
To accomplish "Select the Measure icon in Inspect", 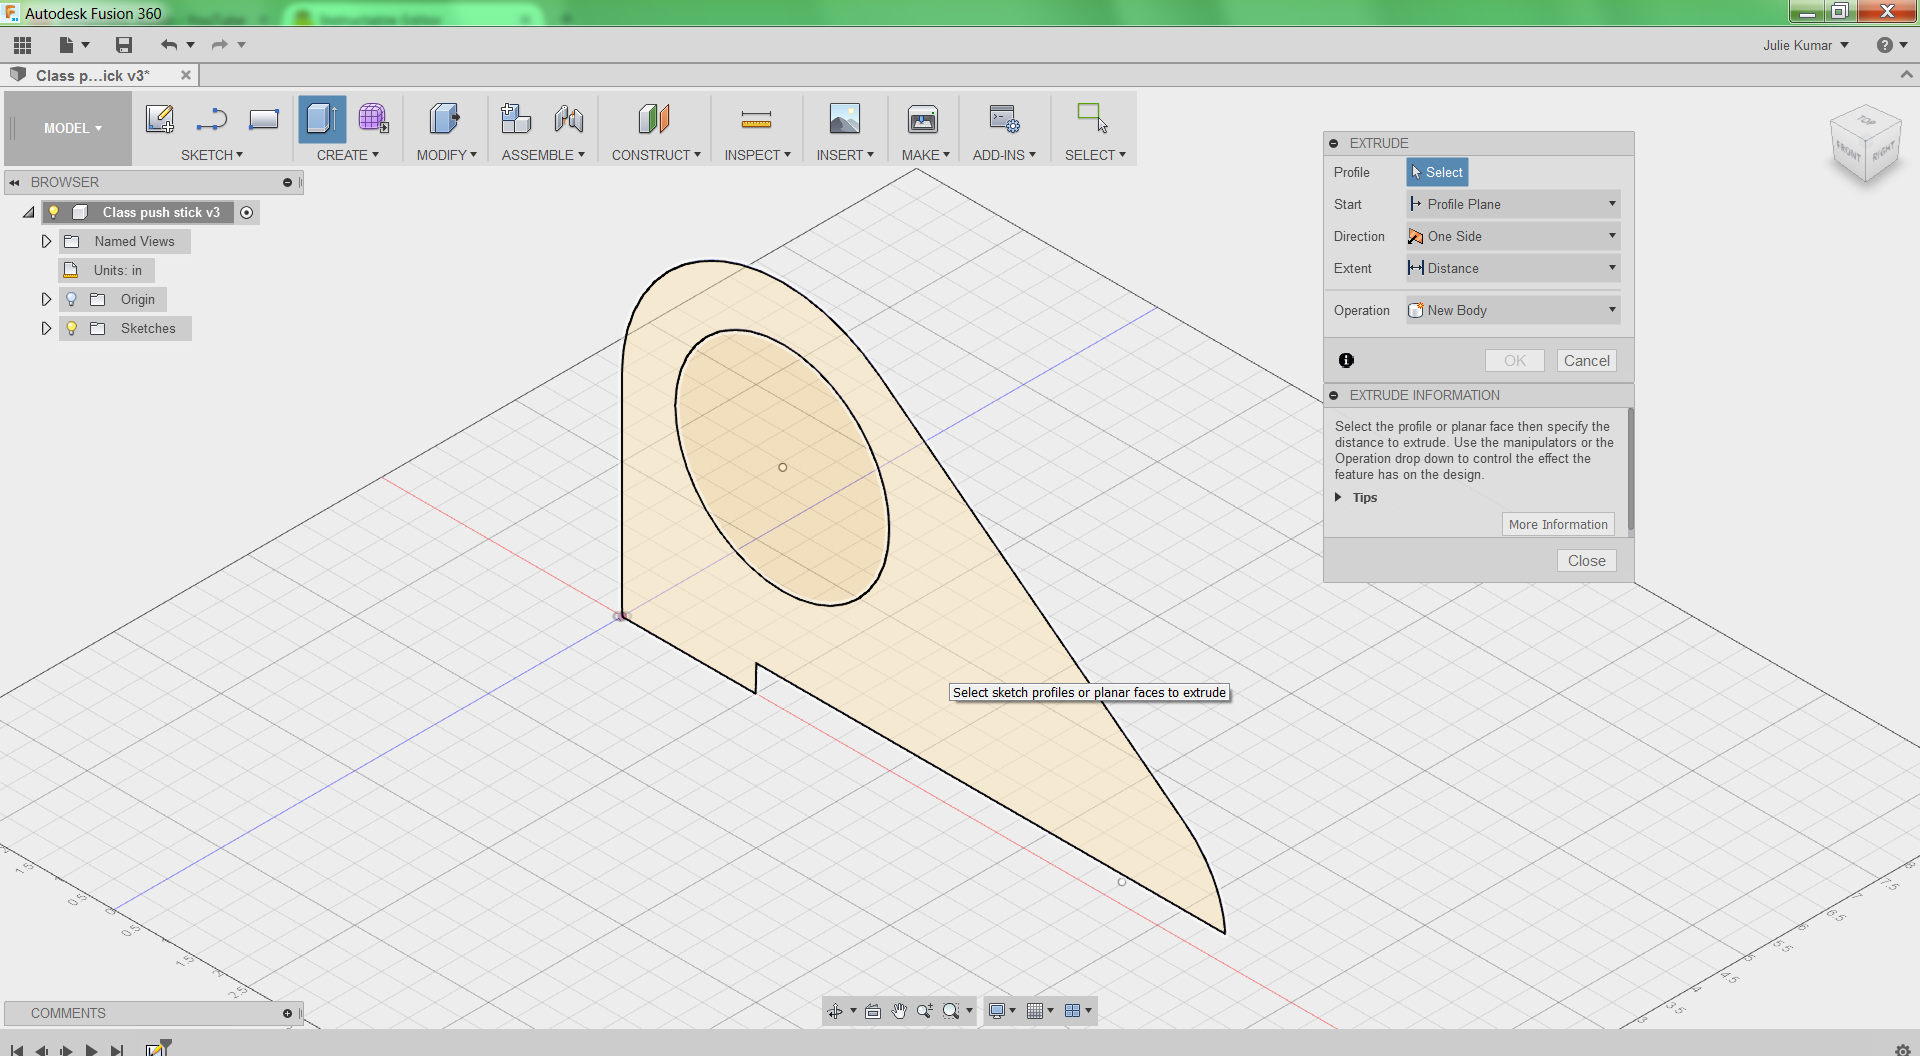I will [756, 120].
